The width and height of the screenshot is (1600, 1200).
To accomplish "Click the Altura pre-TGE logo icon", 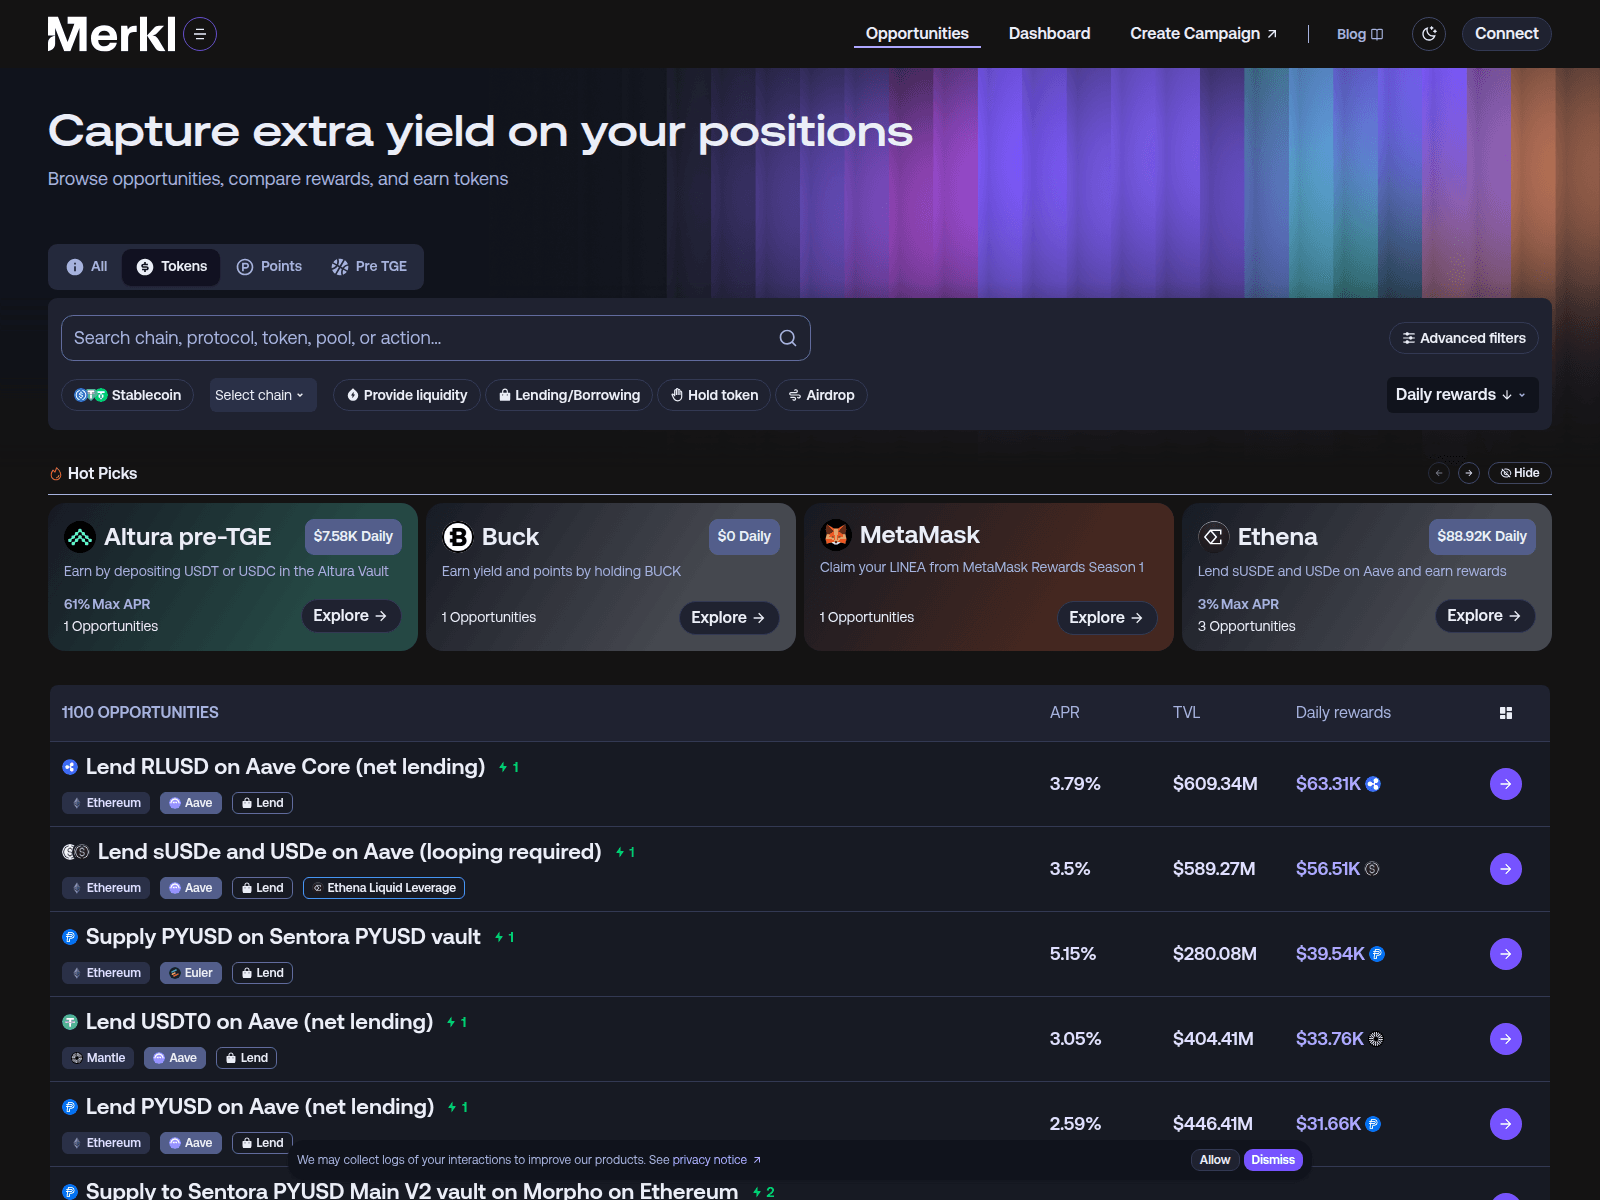I will click(x=80, y=537).
